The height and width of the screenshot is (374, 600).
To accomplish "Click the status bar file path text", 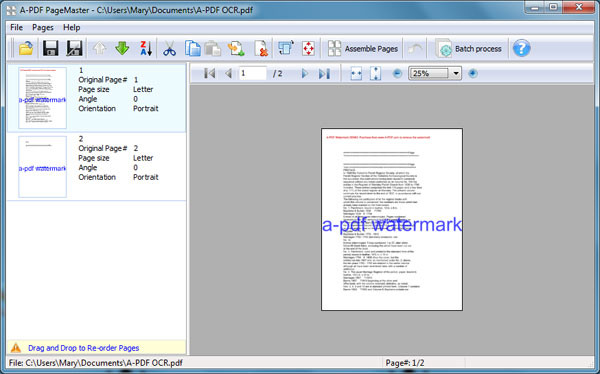I will pyautogui.click(x=96, y=363).
